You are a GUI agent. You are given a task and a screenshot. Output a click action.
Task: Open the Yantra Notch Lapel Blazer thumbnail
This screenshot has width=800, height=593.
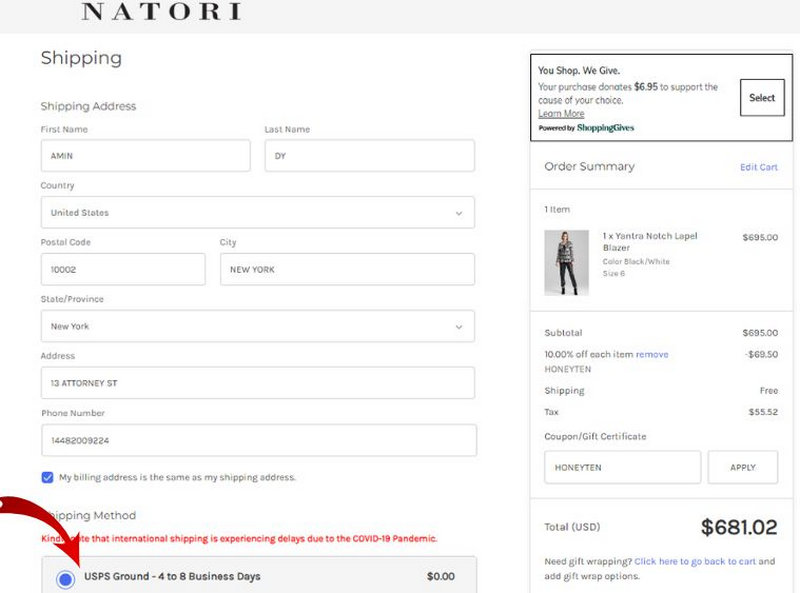pos(566,263)
